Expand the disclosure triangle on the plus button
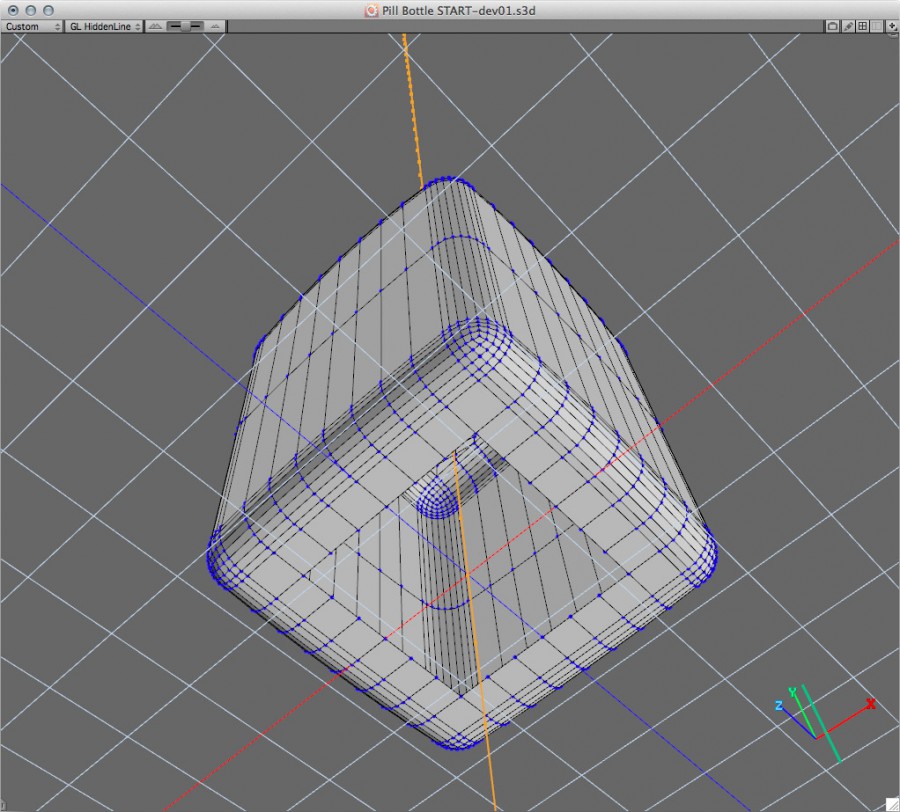This screenshot has height=812, width=900. click(897, 30)
